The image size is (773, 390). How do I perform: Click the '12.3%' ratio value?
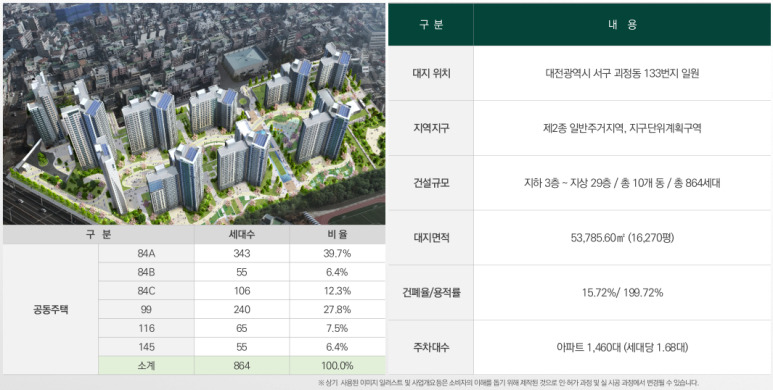pos(338,291)
